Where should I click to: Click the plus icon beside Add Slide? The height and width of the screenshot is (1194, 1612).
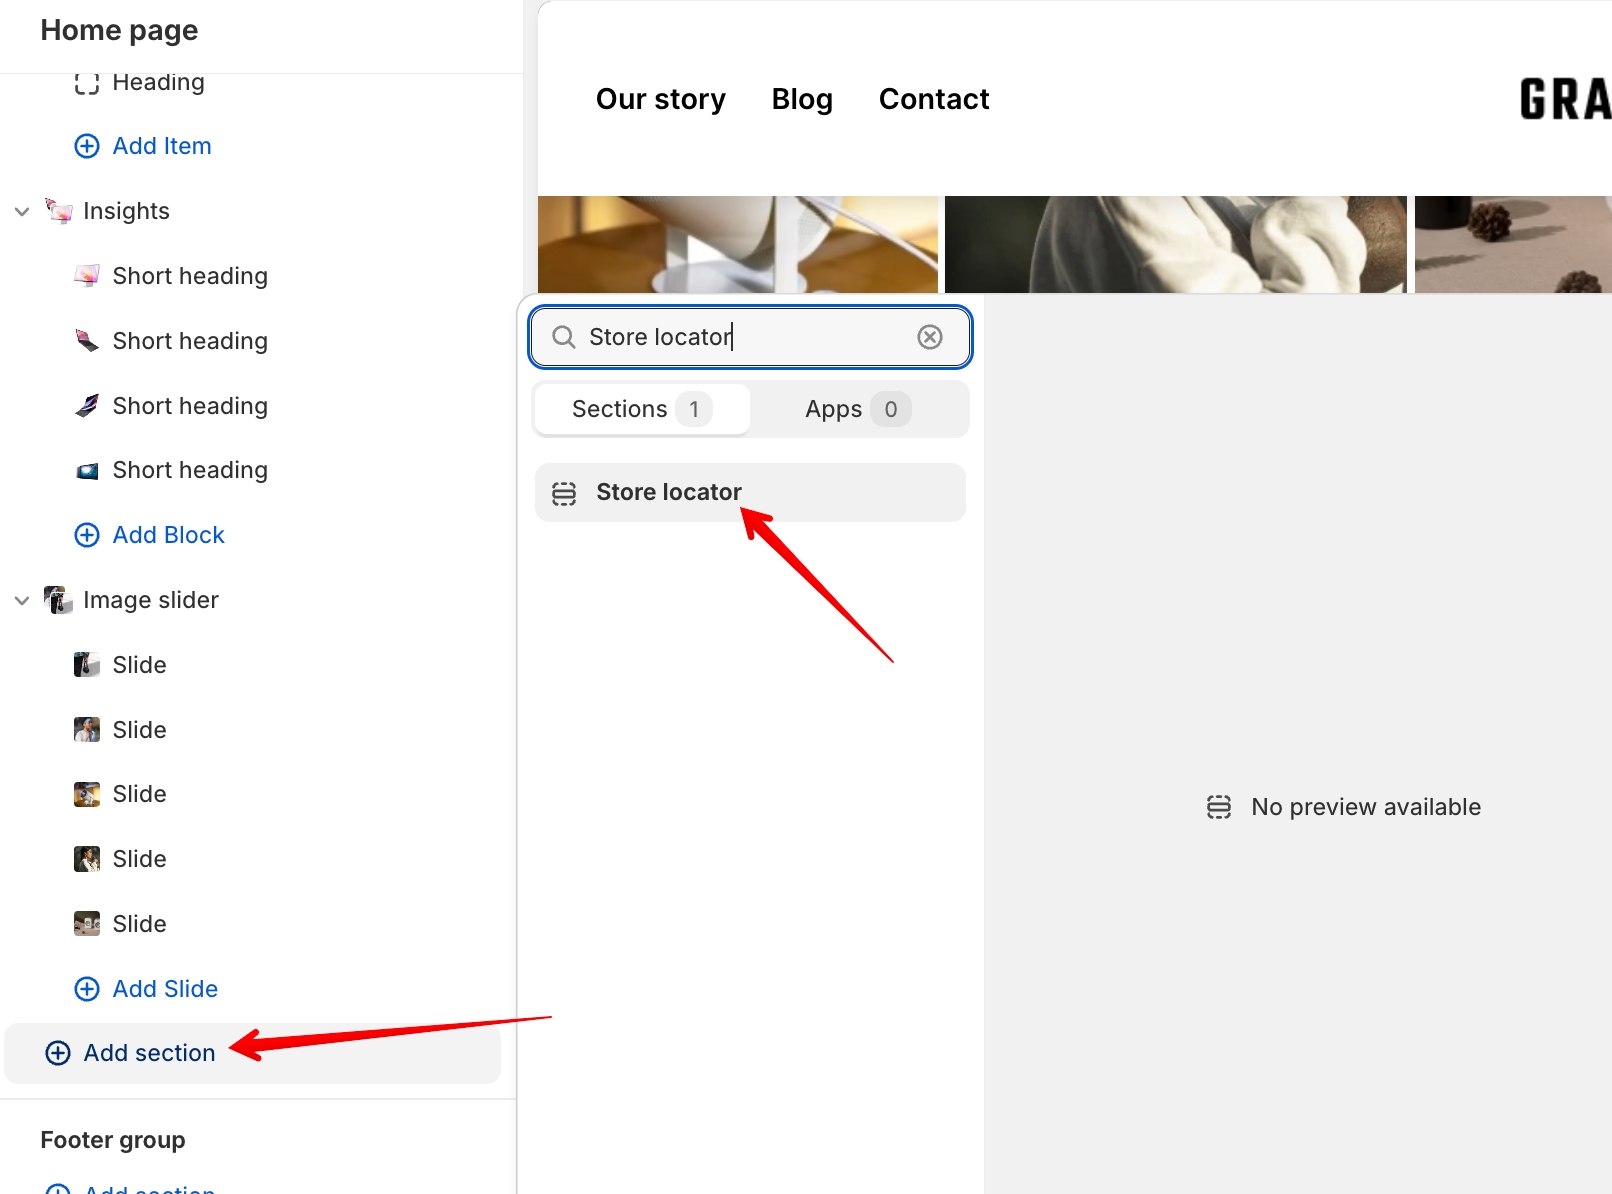tap(87, 989)
